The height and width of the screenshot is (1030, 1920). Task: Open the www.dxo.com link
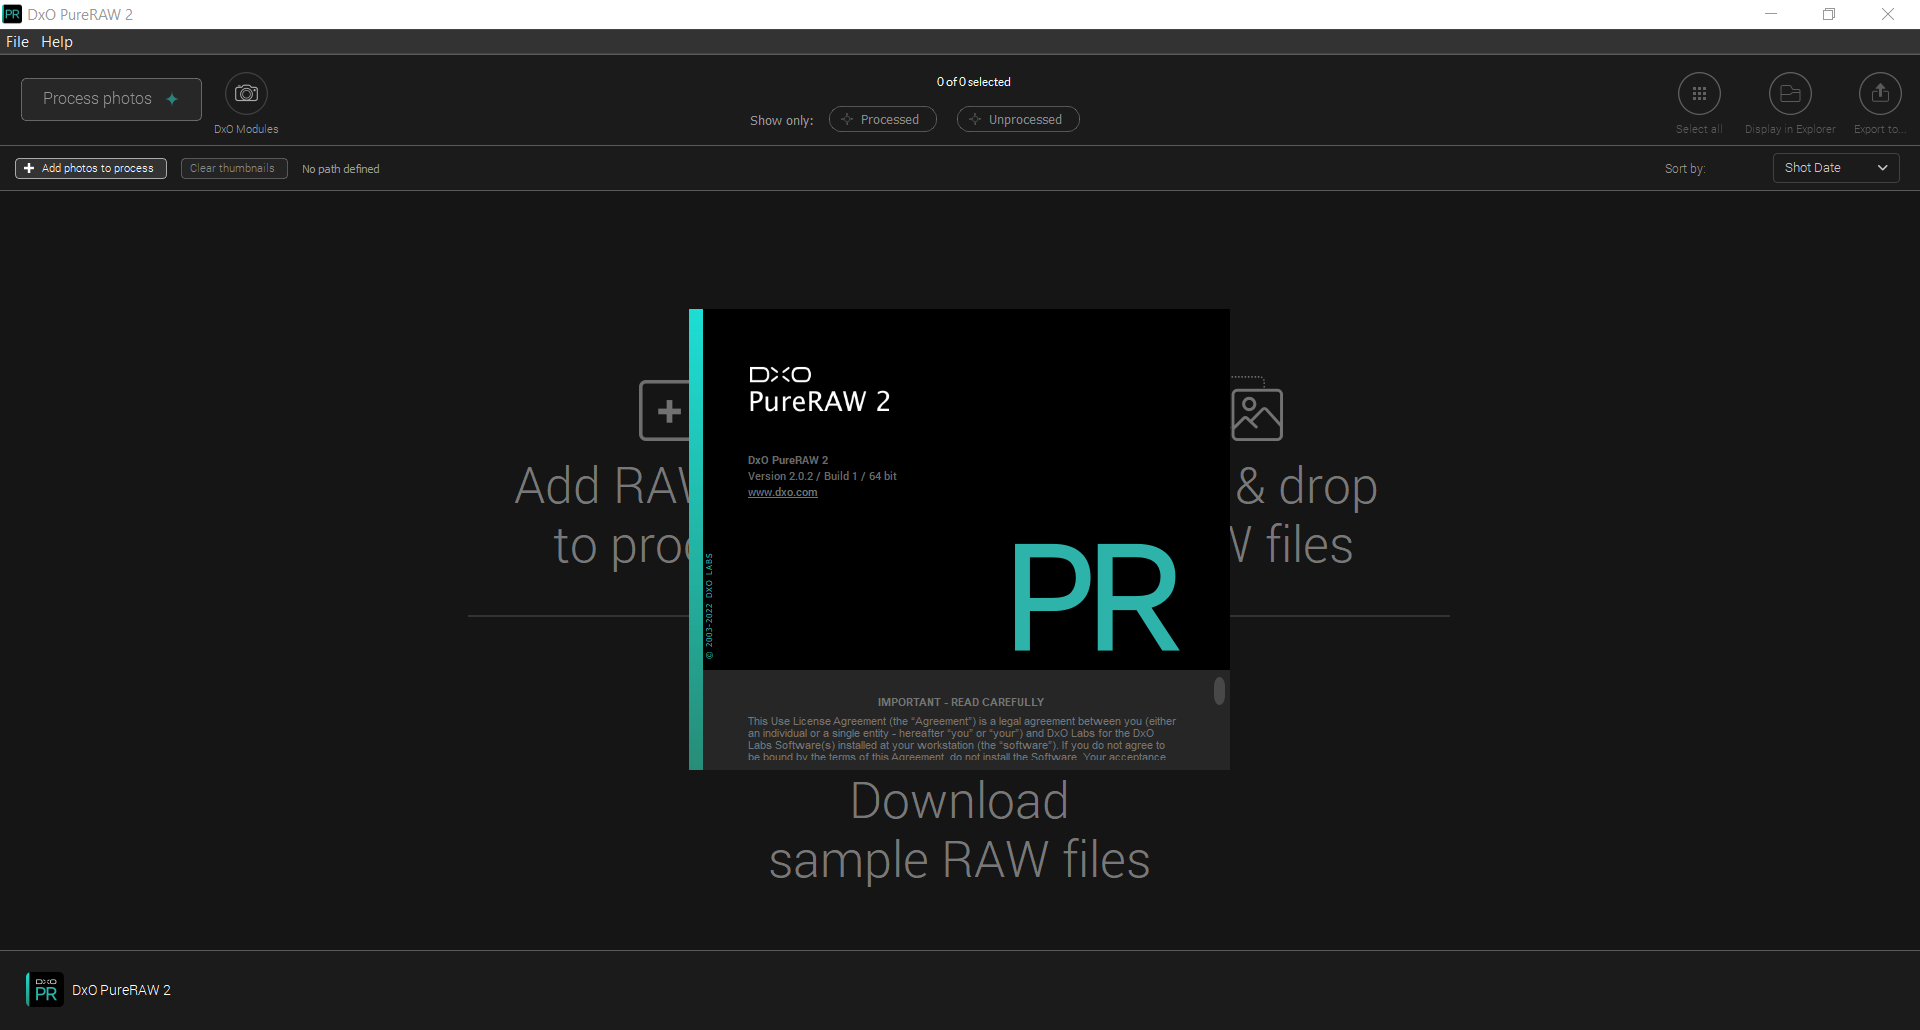coord(782,492)
